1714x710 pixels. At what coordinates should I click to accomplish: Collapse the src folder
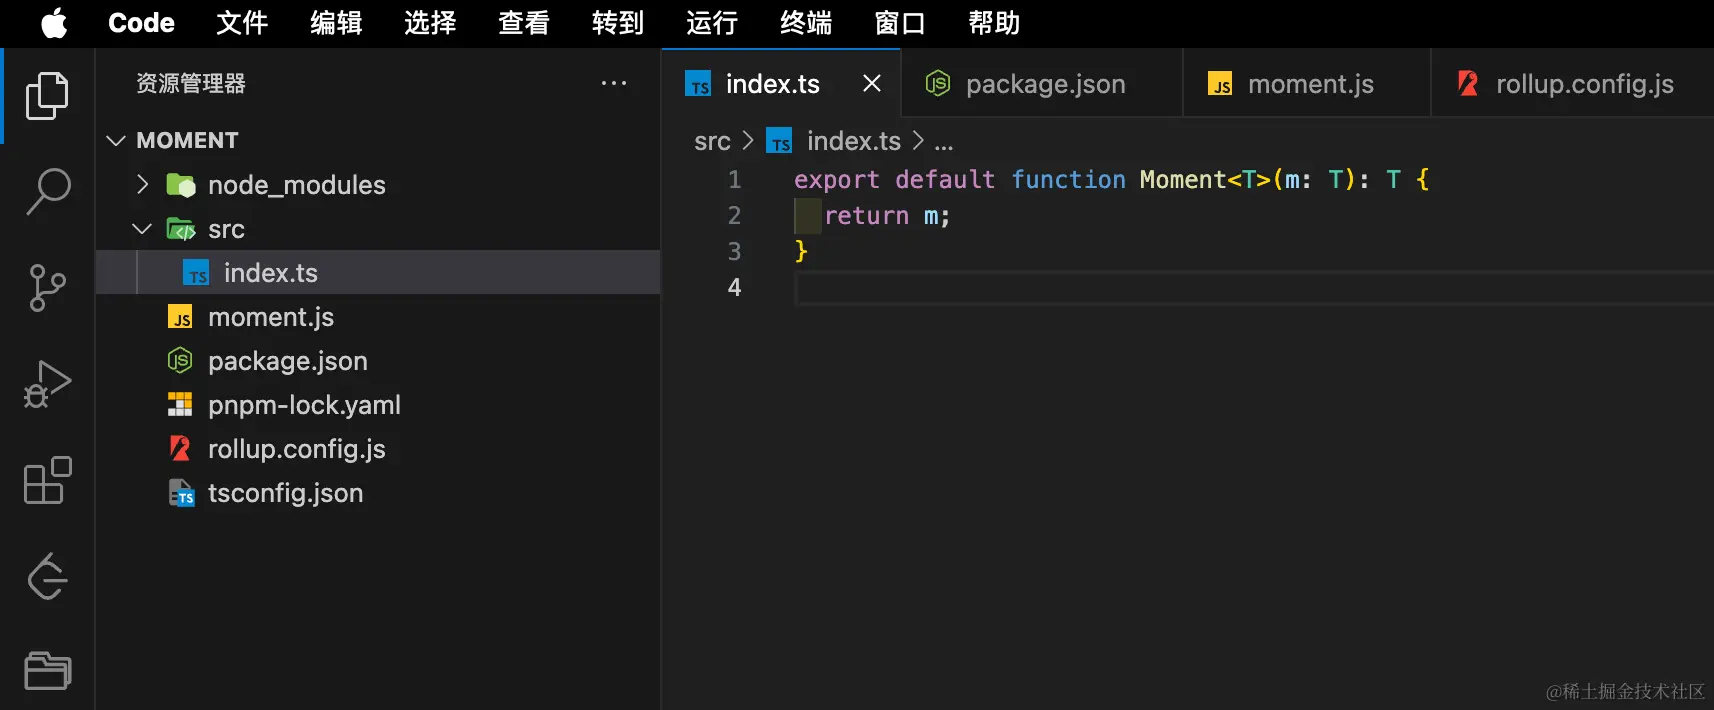pyautogui.click(x=142, y=229)
